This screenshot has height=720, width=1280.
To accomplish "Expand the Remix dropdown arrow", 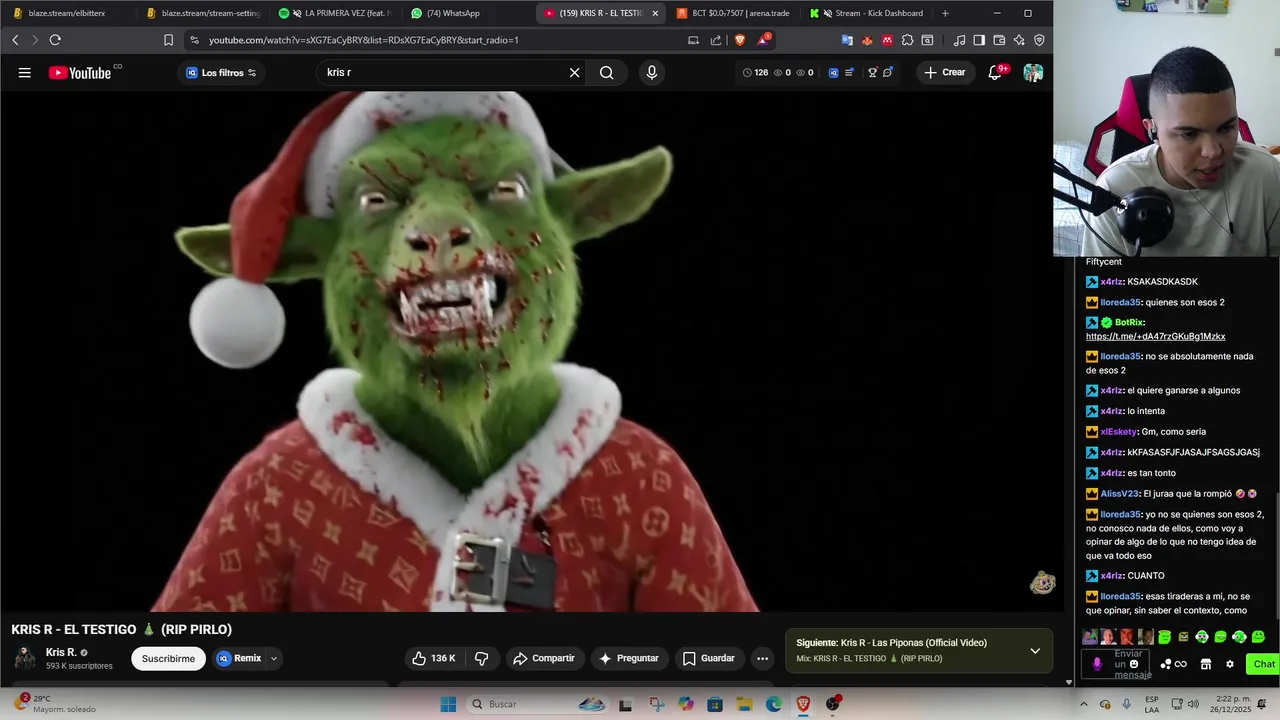I will (273, 658).
